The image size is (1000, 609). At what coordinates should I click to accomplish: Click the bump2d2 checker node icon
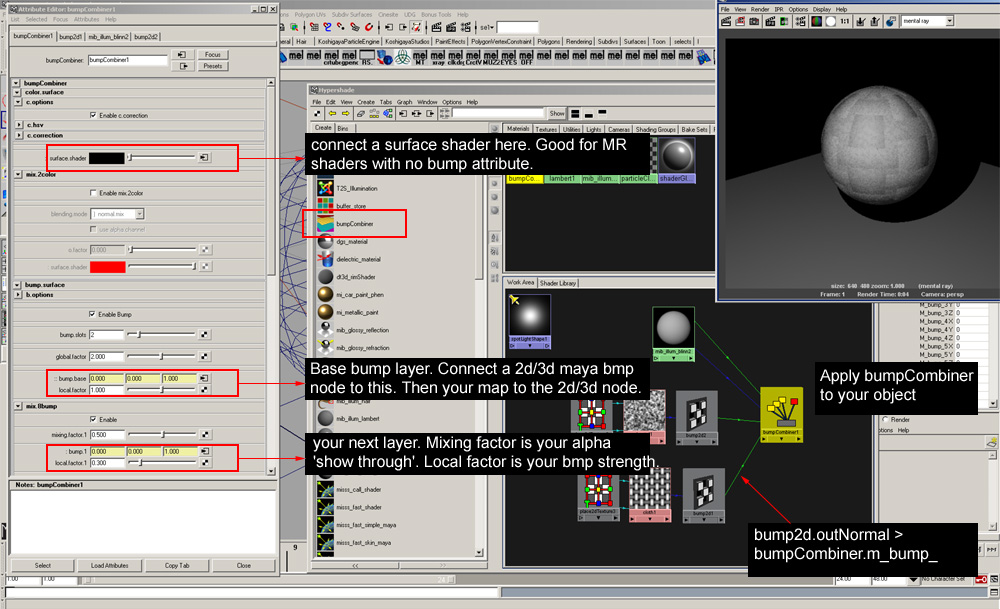click(696, 416)
